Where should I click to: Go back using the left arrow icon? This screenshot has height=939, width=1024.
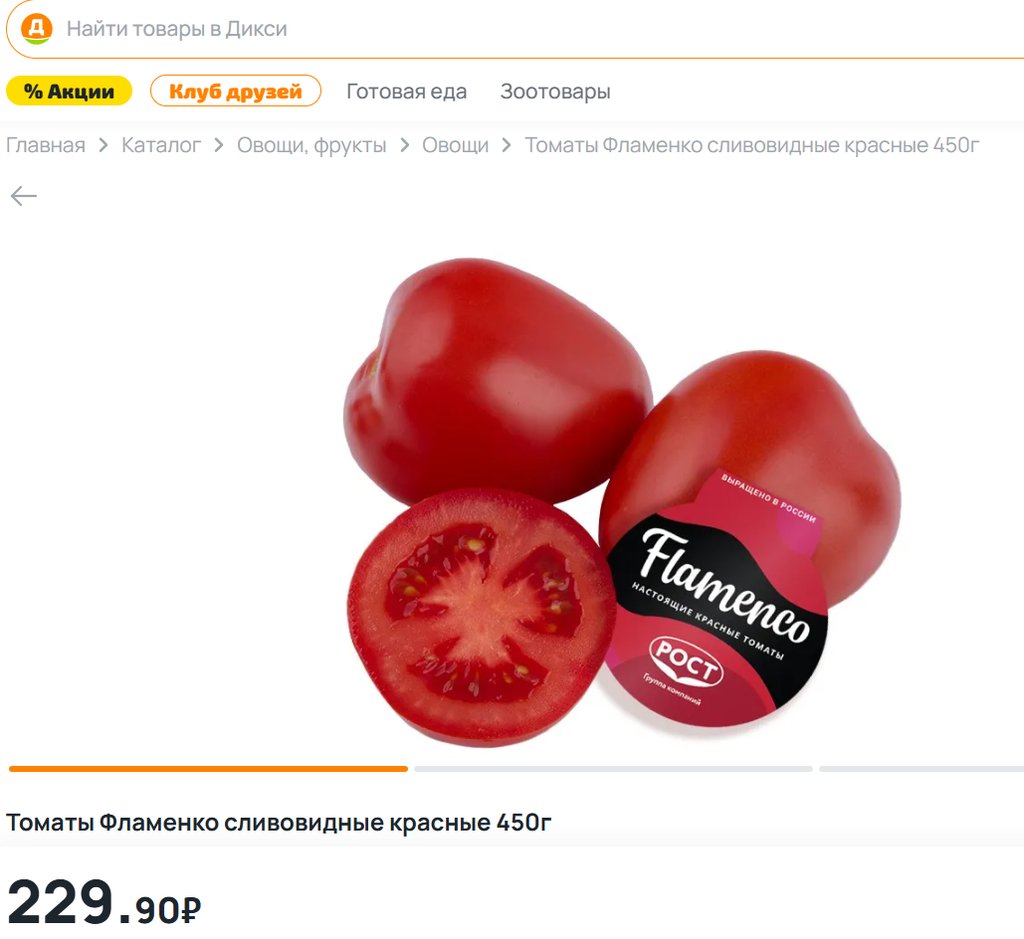[x=24, y=196]
